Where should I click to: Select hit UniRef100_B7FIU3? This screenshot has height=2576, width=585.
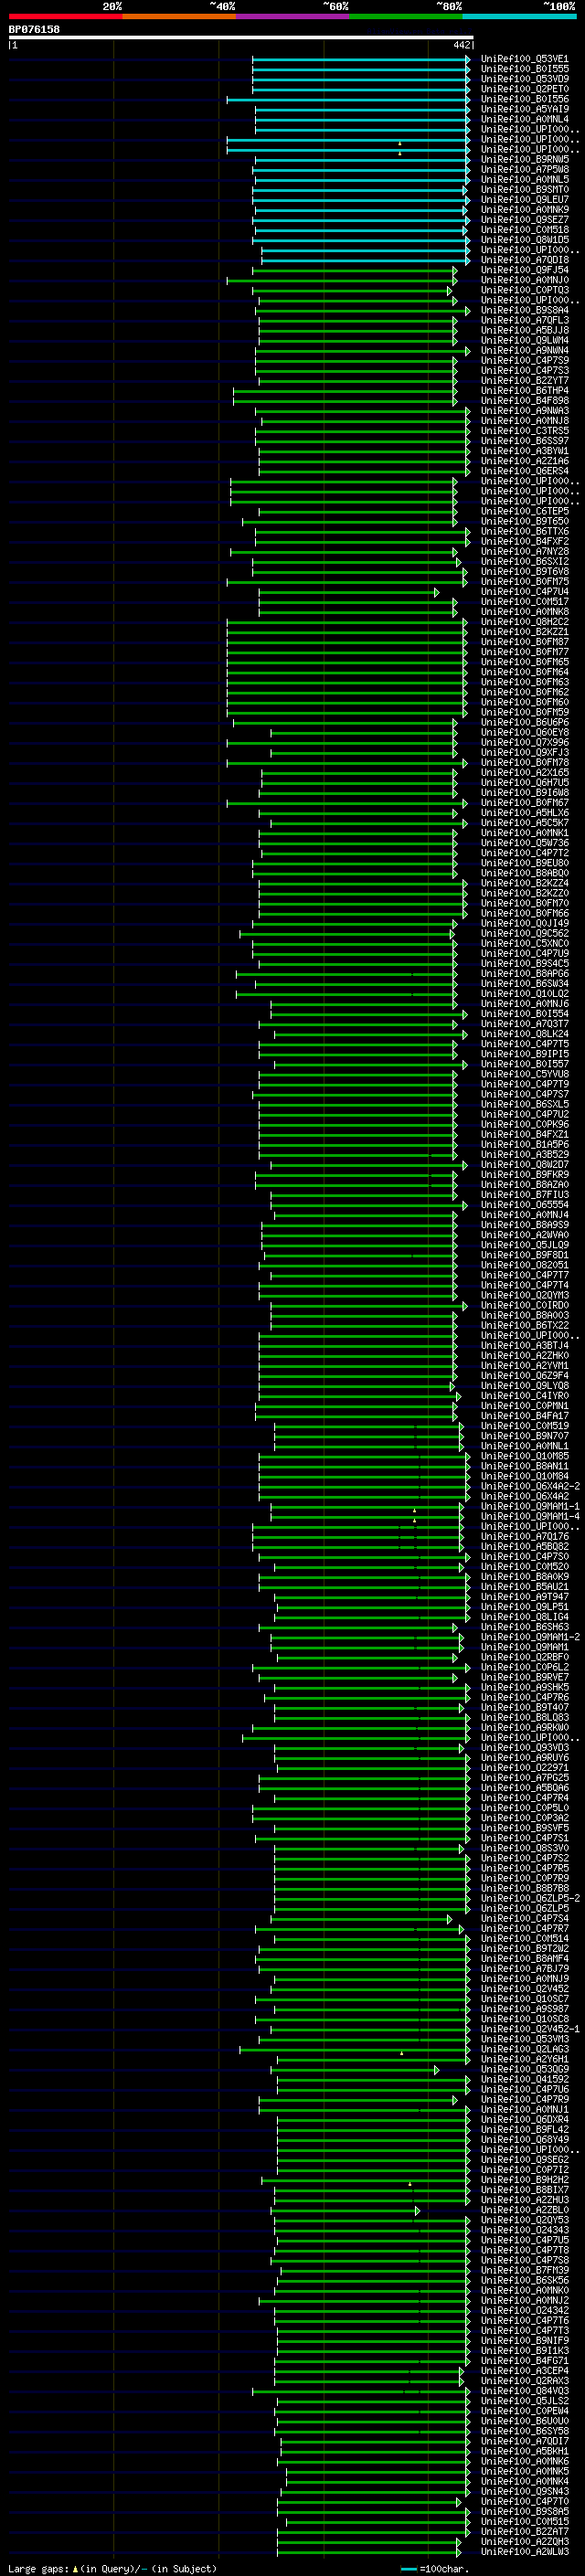click(x=524, y=1195)
